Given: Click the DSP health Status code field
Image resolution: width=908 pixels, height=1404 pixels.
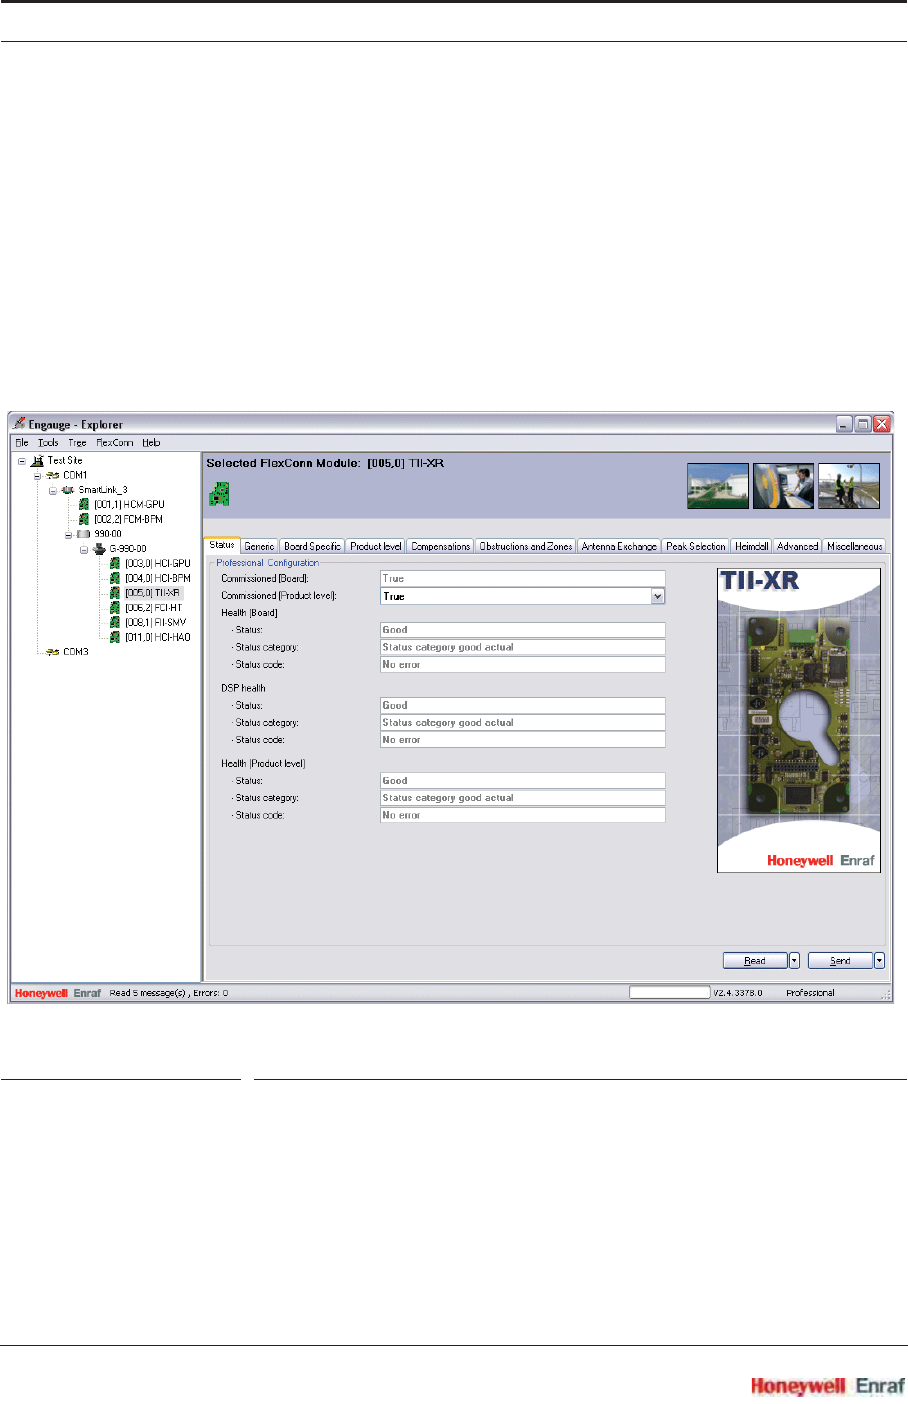Looking at the screenshot, I should (x=523, y=740).
